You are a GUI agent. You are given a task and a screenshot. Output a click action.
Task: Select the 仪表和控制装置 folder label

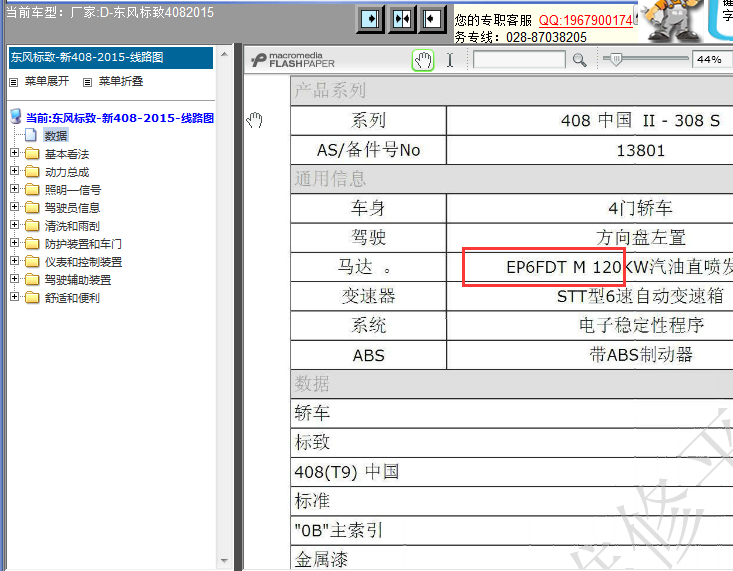(83, 262)
